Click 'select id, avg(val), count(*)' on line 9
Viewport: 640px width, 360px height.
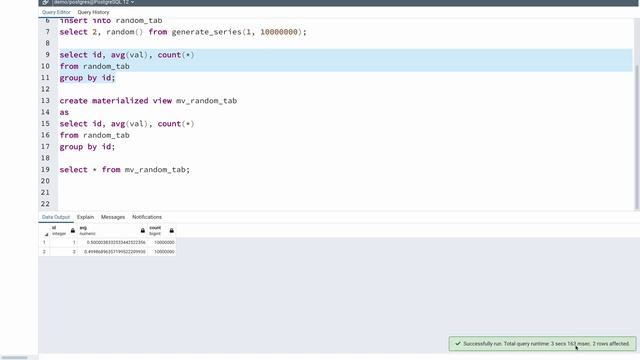pyautogui.click(x=127, y=55)
